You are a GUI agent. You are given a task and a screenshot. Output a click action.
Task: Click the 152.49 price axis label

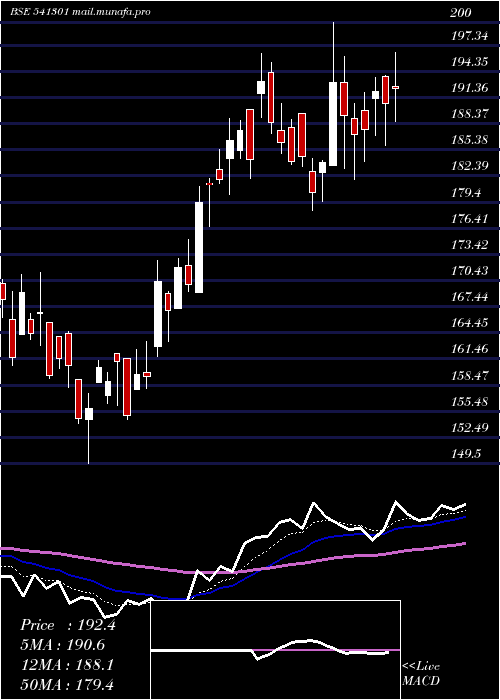(x=469, y=427)
